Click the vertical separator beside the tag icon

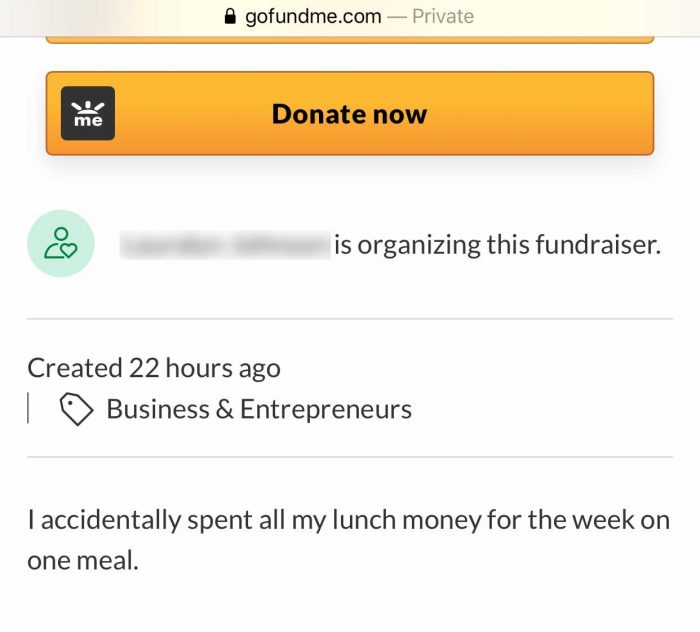28,408
